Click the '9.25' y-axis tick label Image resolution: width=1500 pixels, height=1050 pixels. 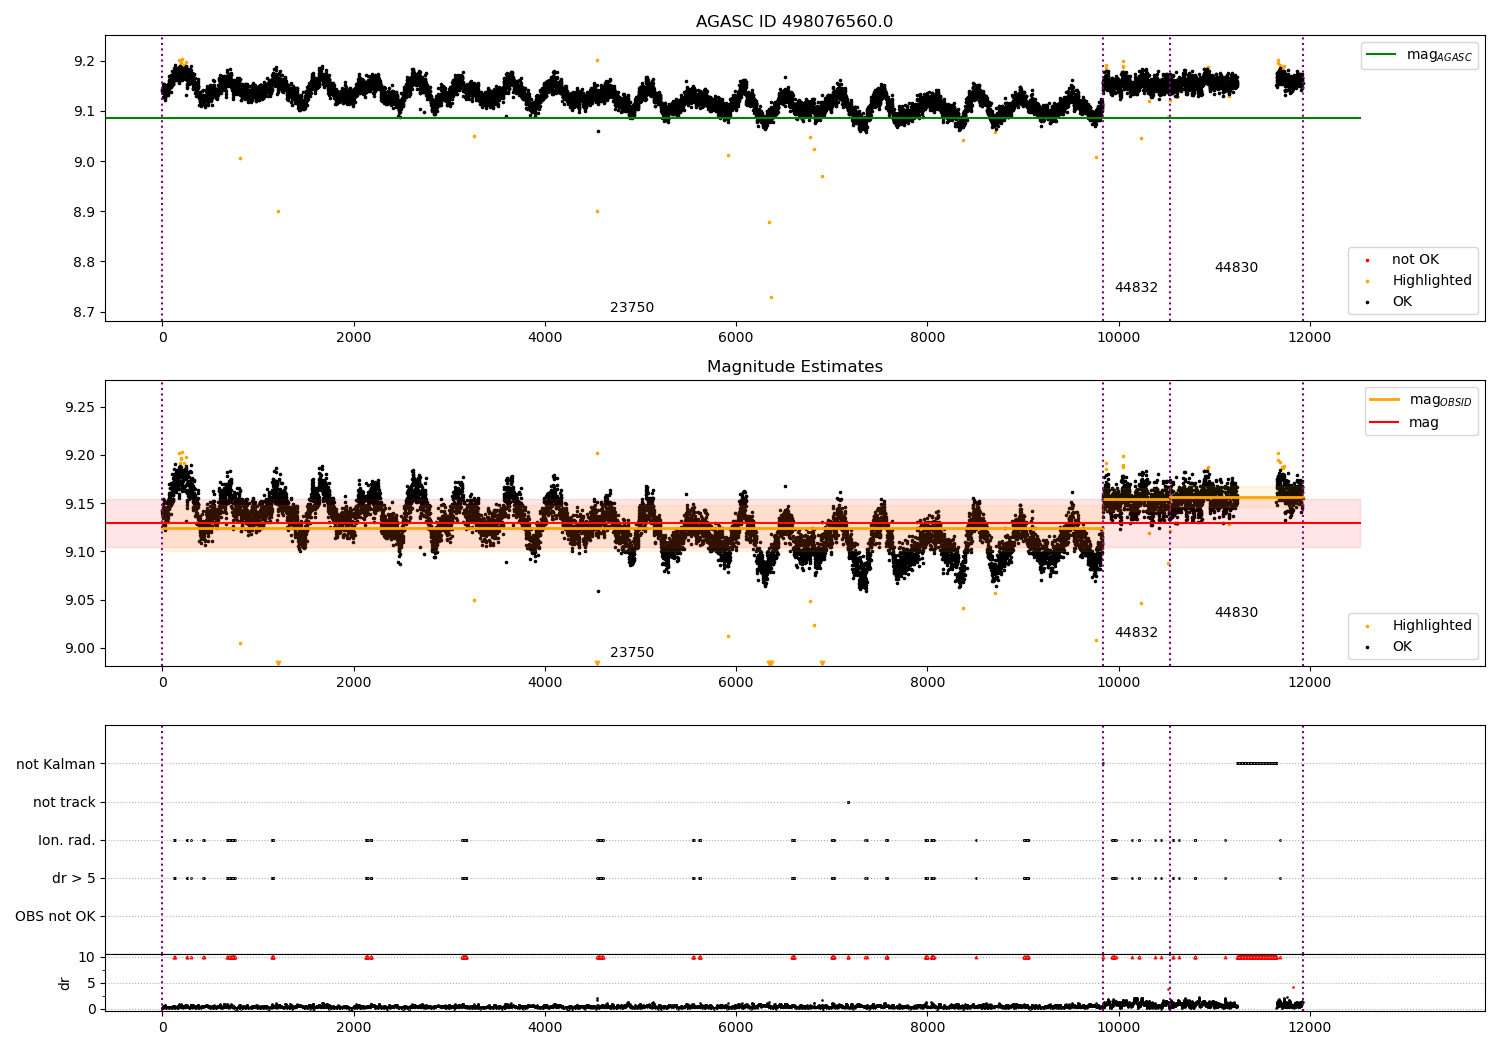80,408
